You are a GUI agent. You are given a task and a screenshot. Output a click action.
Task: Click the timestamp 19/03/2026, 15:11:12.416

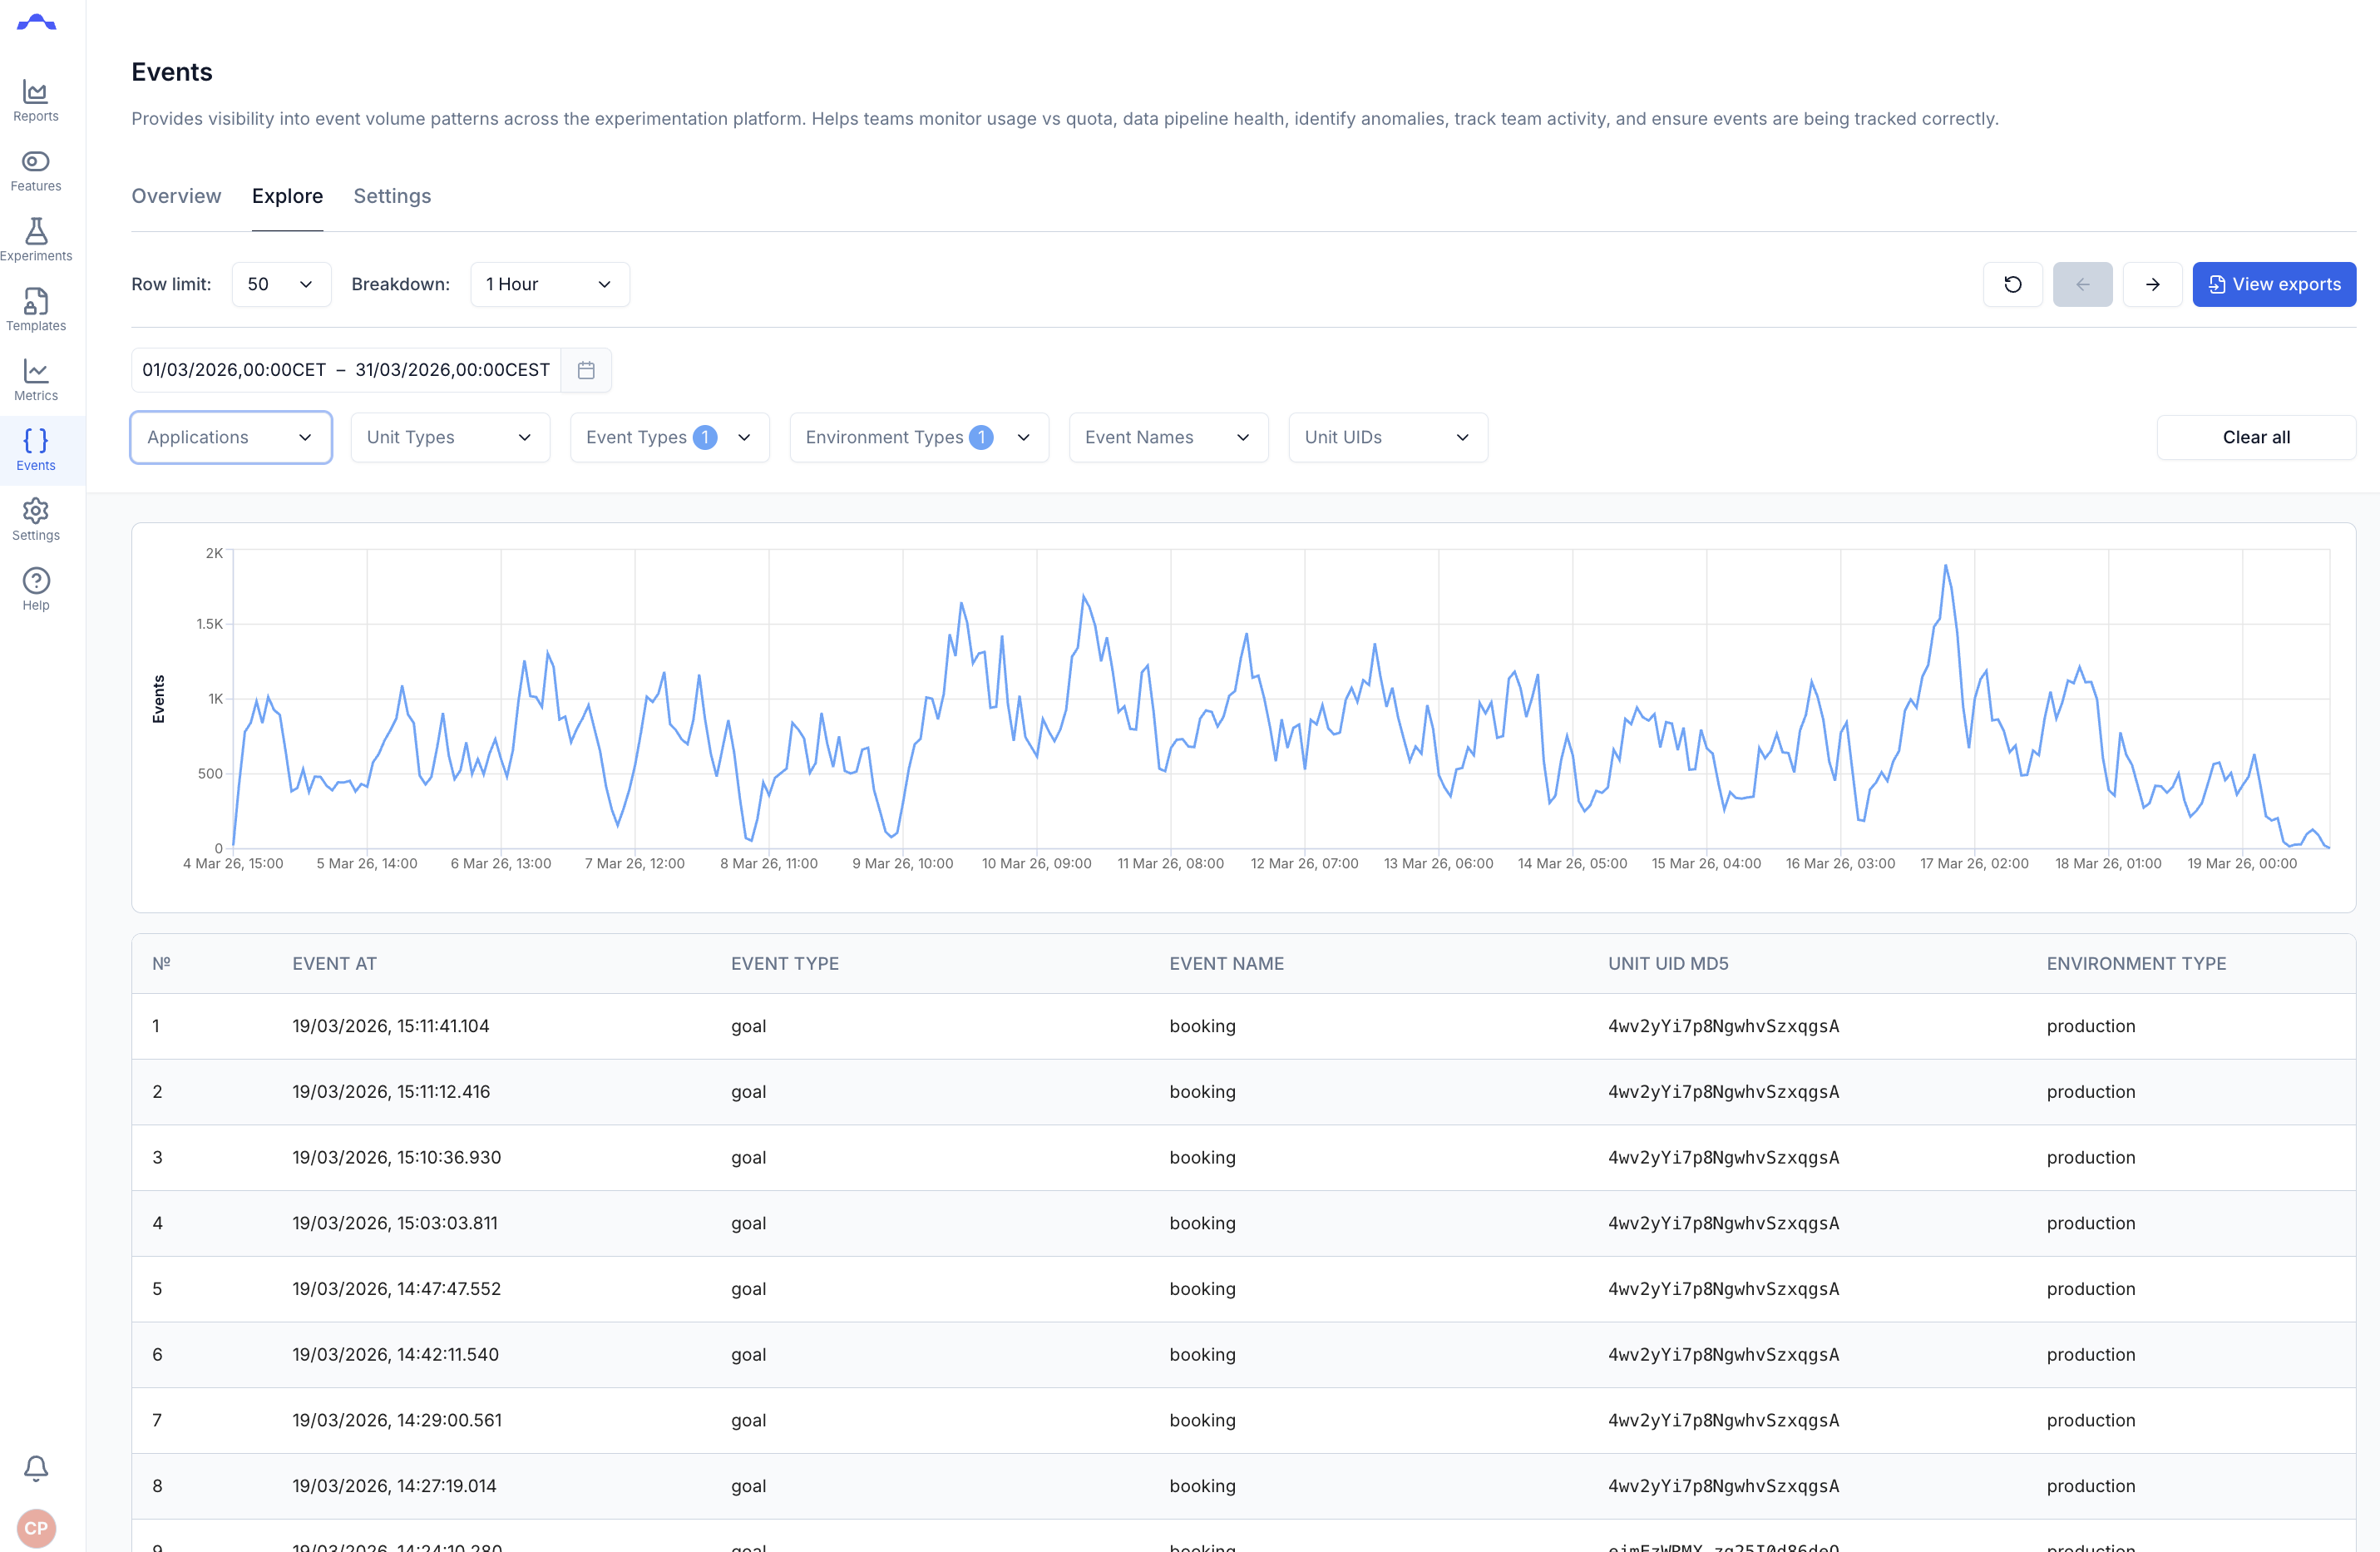pyautogui.click(x=391, y=1092)
